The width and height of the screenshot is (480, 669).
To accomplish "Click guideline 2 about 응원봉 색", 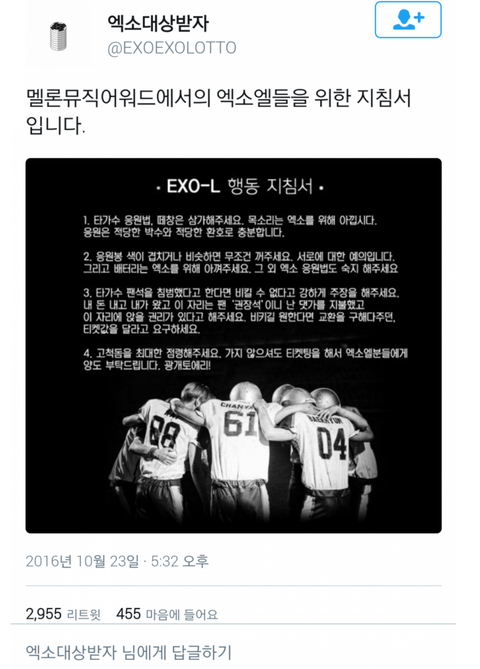I will pyautogui.click(x=240, y=262).
